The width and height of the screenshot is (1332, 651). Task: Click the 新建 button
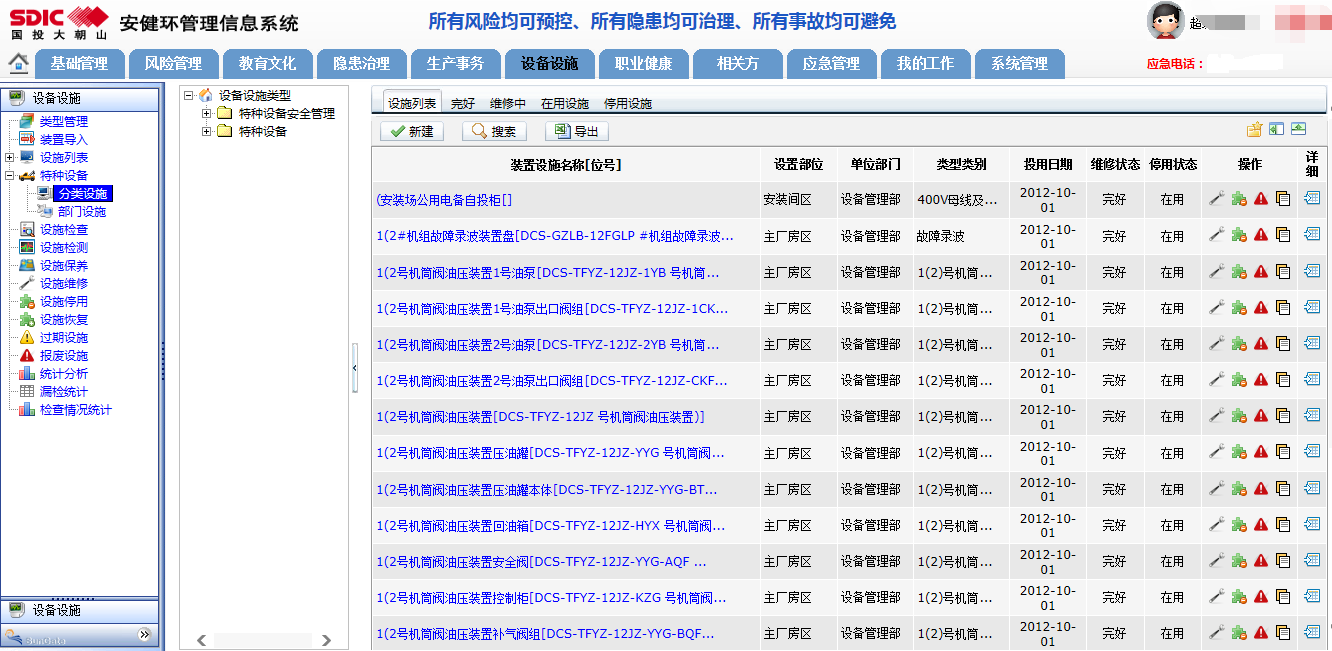click(x=412, y=132)
